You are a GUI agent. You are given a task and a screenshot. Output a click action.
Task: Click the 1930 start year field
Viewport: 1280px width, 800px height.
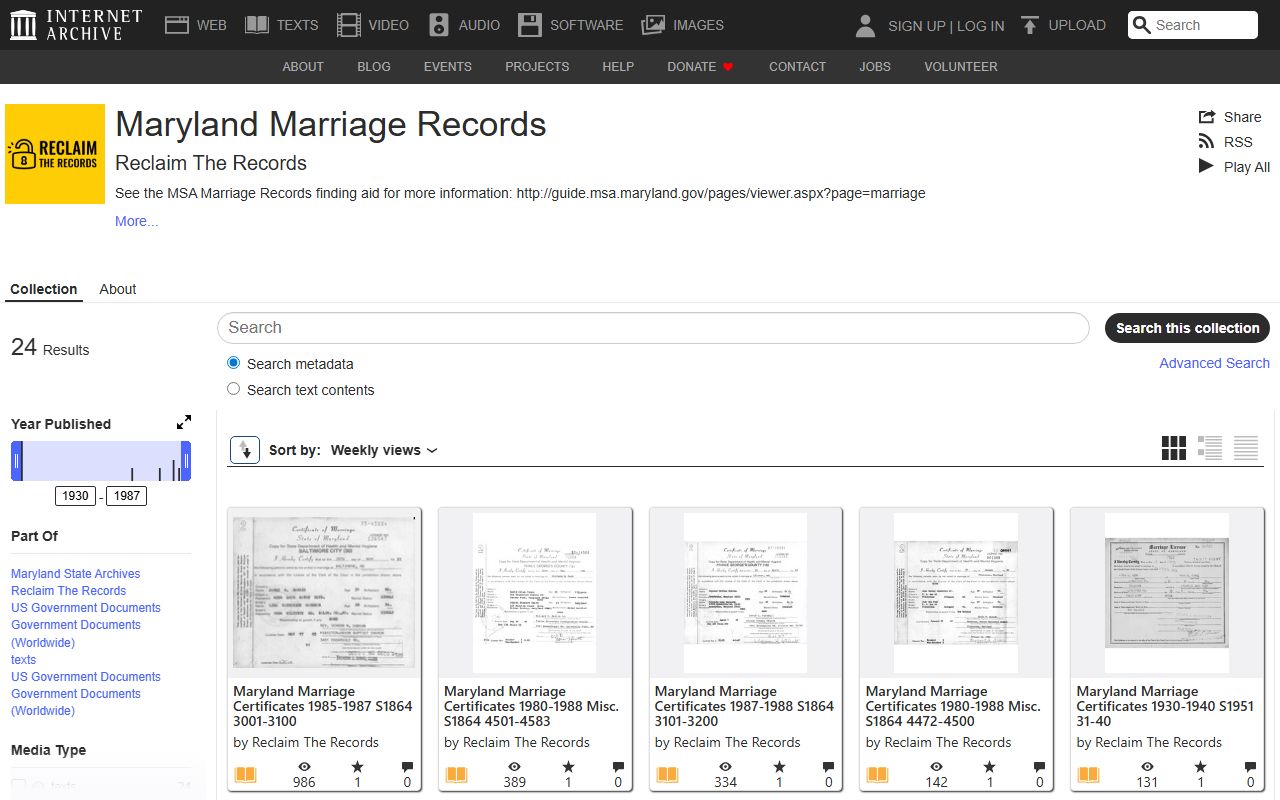75,495
